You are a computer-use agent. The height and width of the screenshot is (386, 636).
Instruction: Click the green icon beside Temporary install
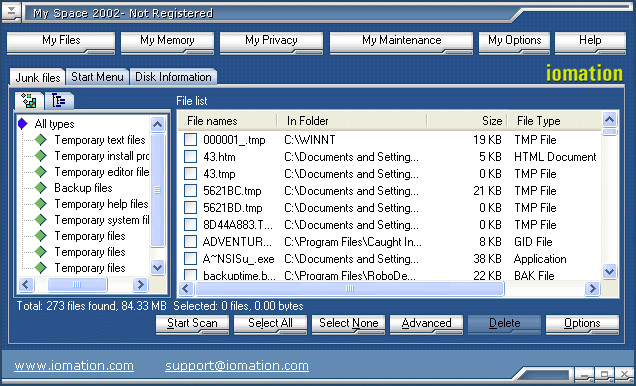(x=41, y=156)
